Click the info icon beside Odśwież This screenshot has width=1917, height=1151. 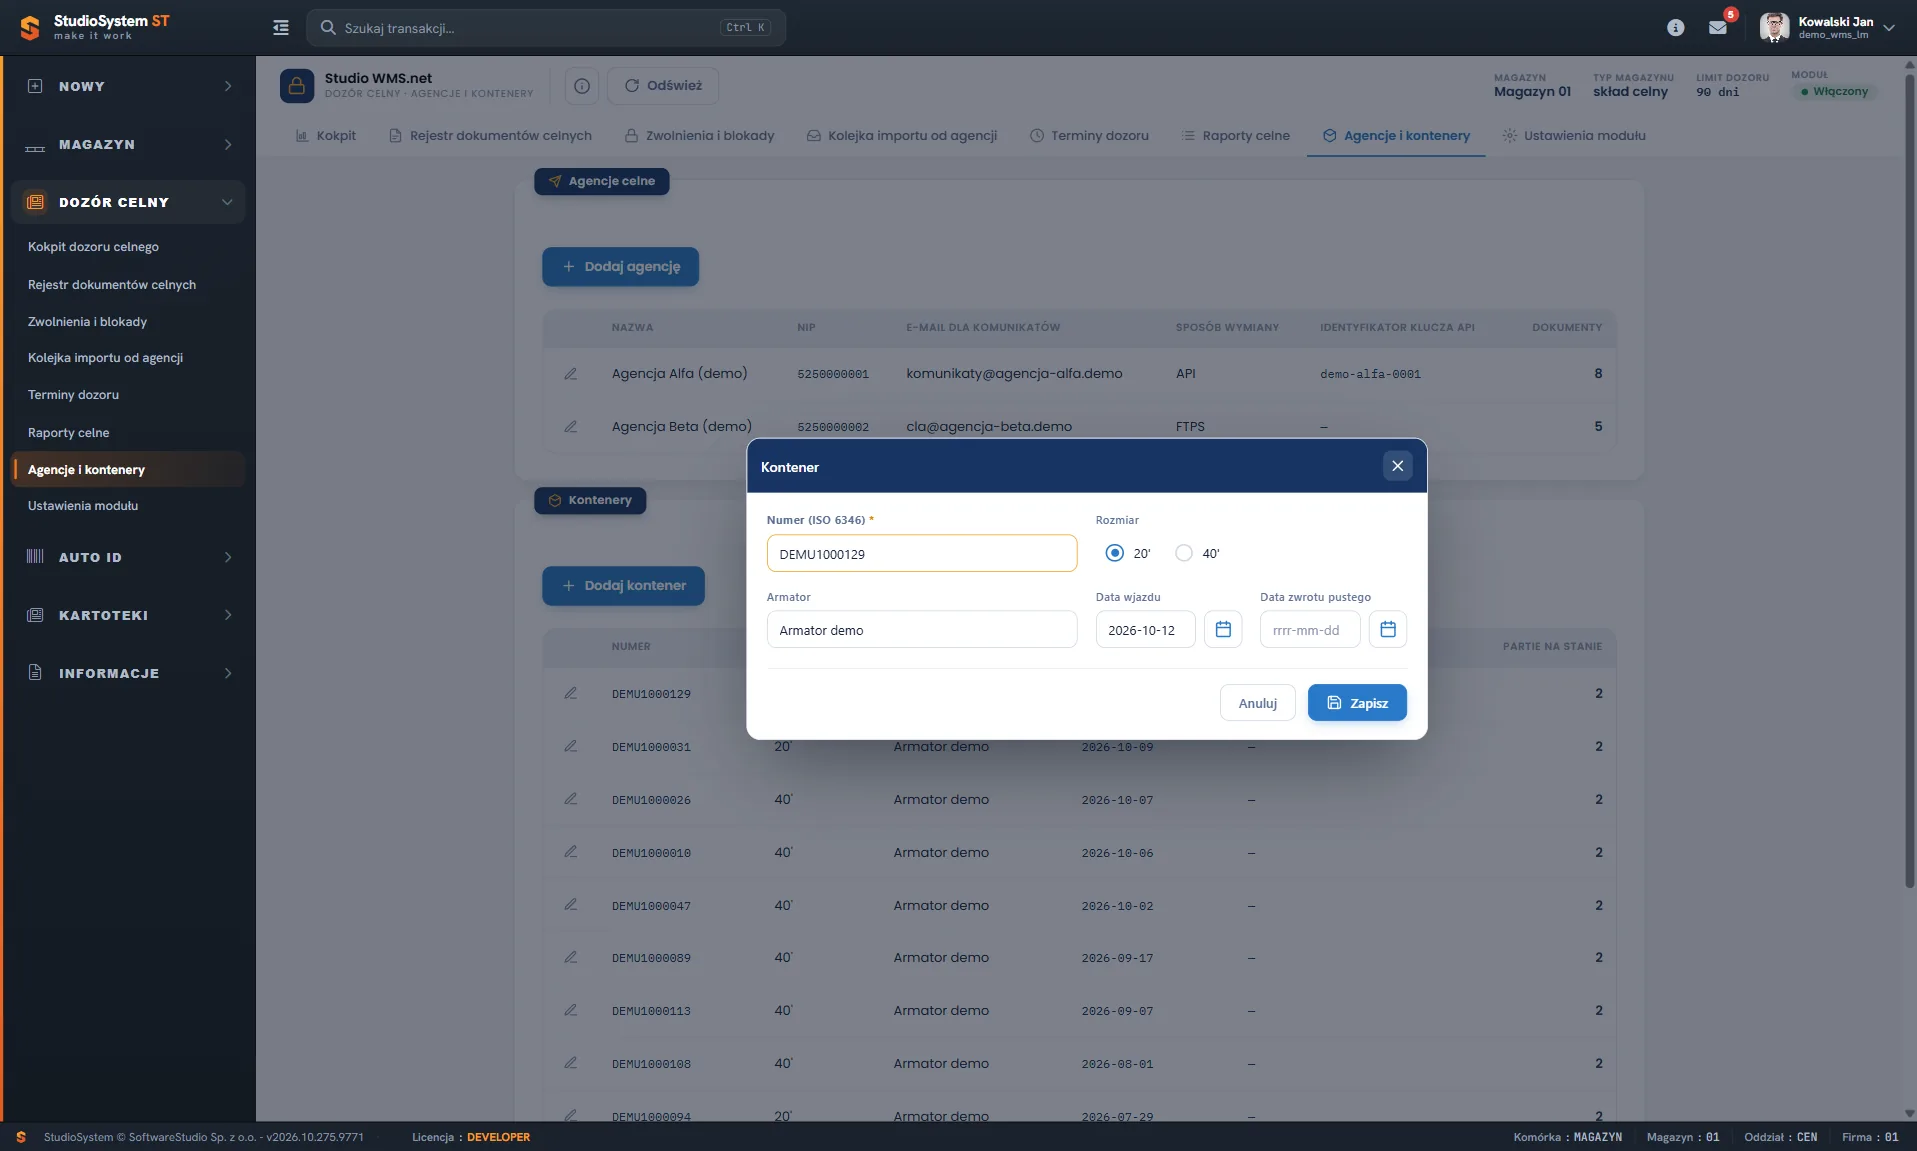click(582, 86)
